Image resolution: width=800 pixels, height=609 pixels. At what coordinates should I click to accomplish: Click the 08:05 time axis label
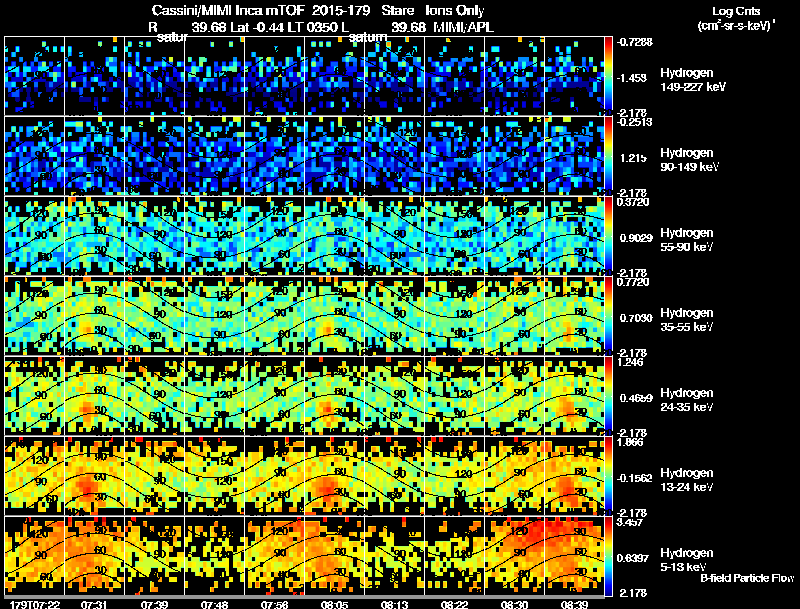point(334,604)
